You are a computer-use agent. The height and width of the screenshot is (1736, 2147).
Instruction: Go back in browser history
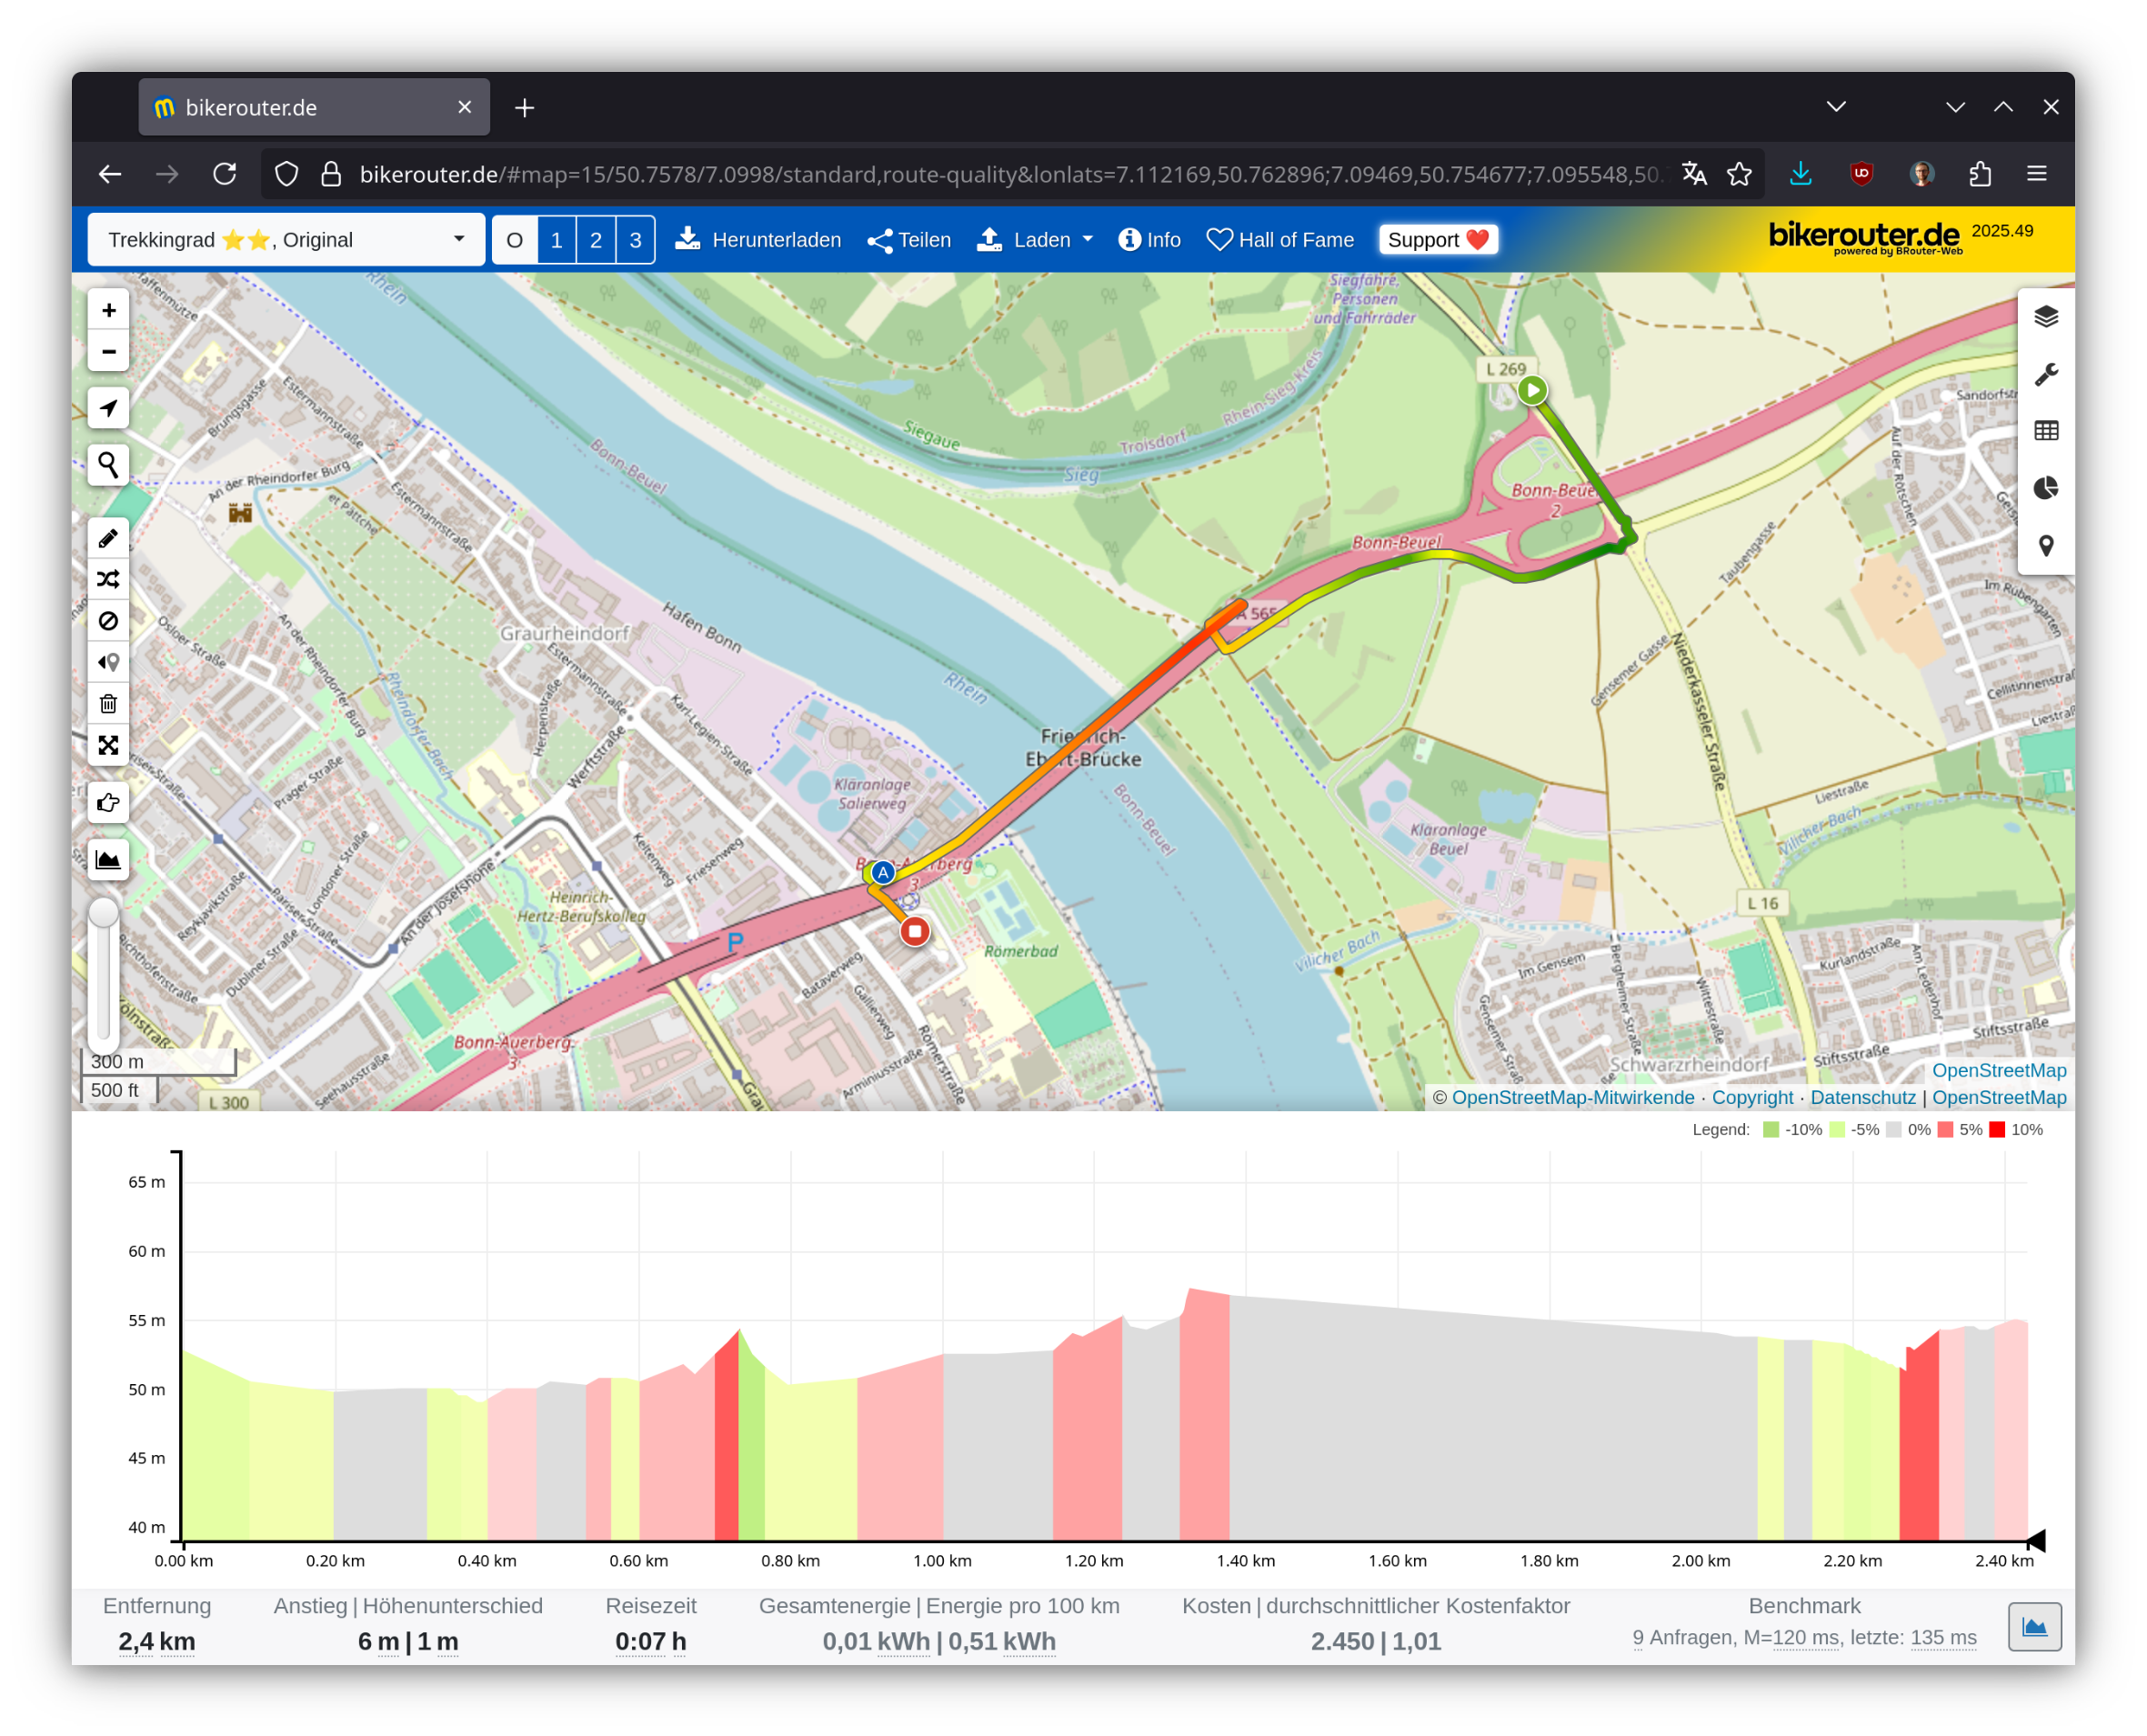click(x=110, y=174)
